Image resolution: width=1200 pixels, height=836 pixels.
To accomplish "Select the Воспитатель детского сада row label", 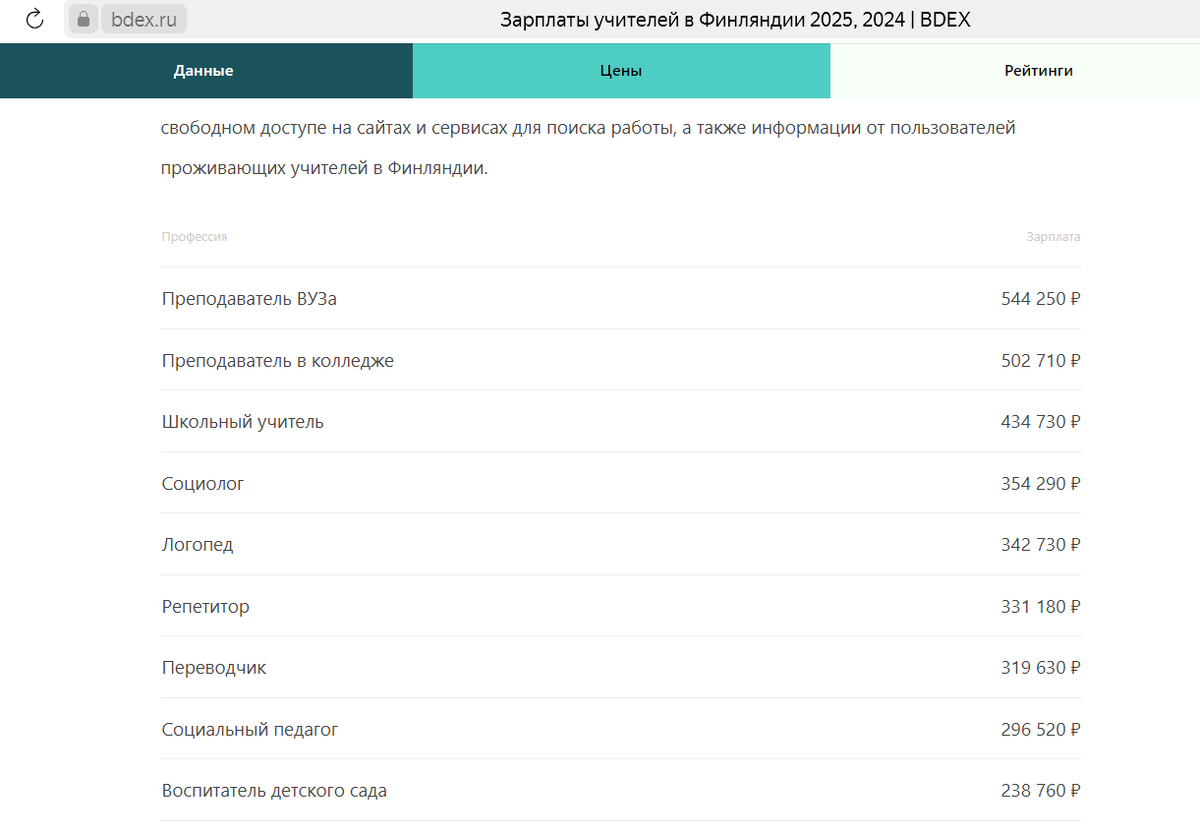I will [x=274, y=791].
